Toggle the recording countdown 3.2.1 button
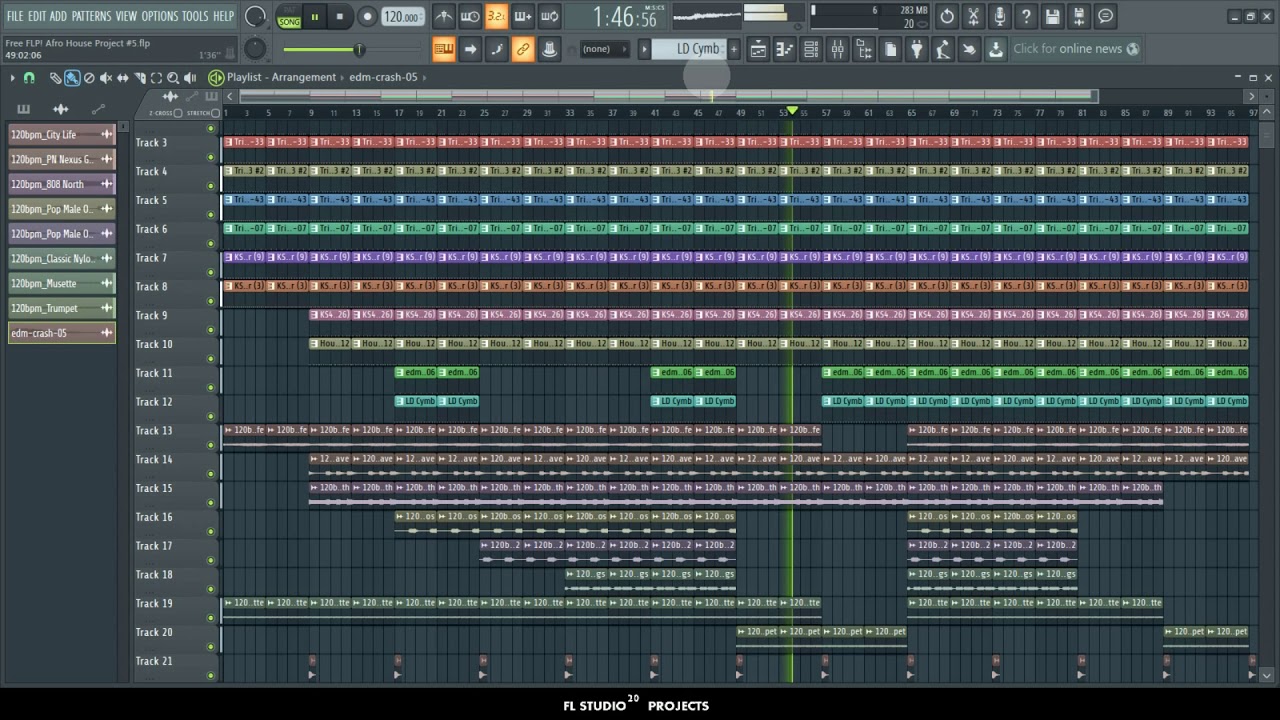This screenshot has height=720, width=1280. (496, 17)
